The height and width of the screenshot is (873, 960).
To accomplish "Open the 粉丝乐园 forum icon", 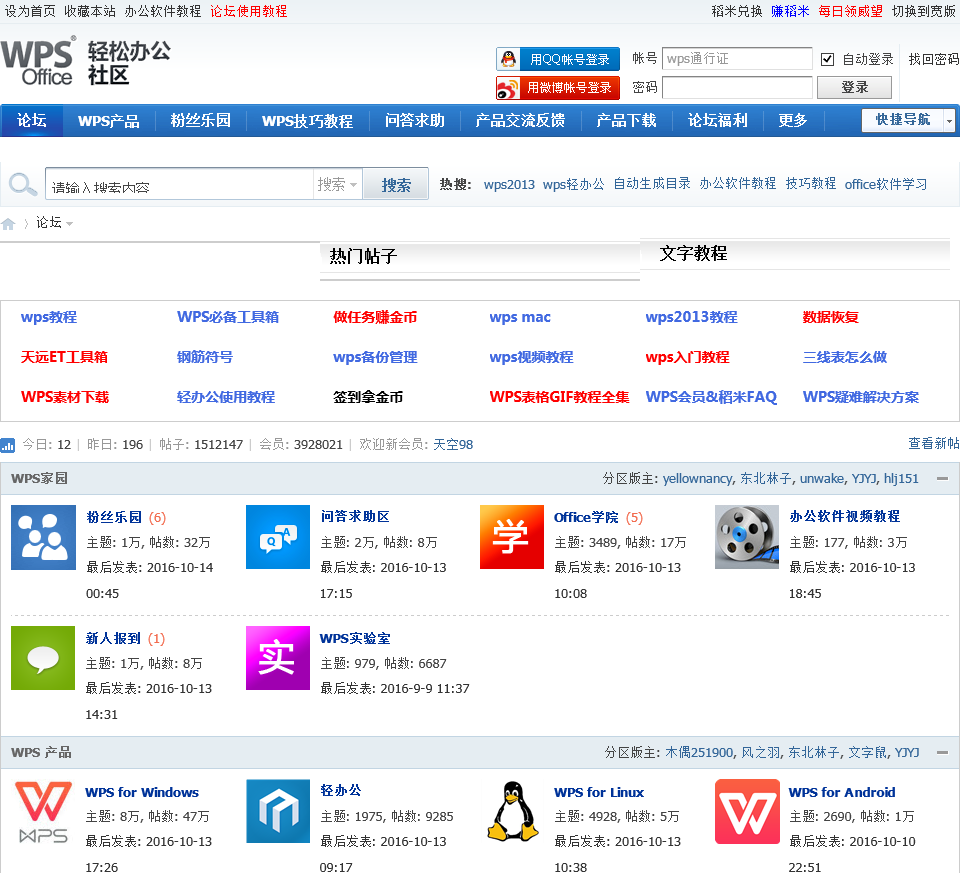I will coord(43,538).
